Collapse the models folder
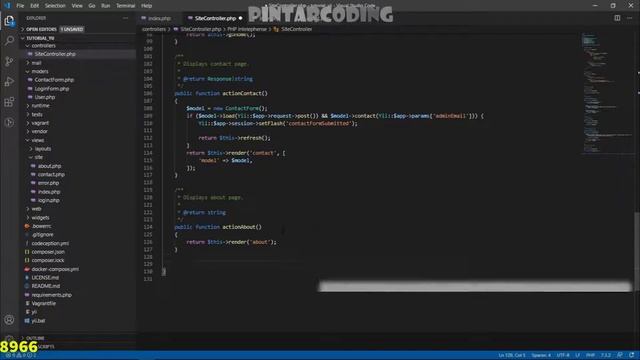 pos(40,71)
